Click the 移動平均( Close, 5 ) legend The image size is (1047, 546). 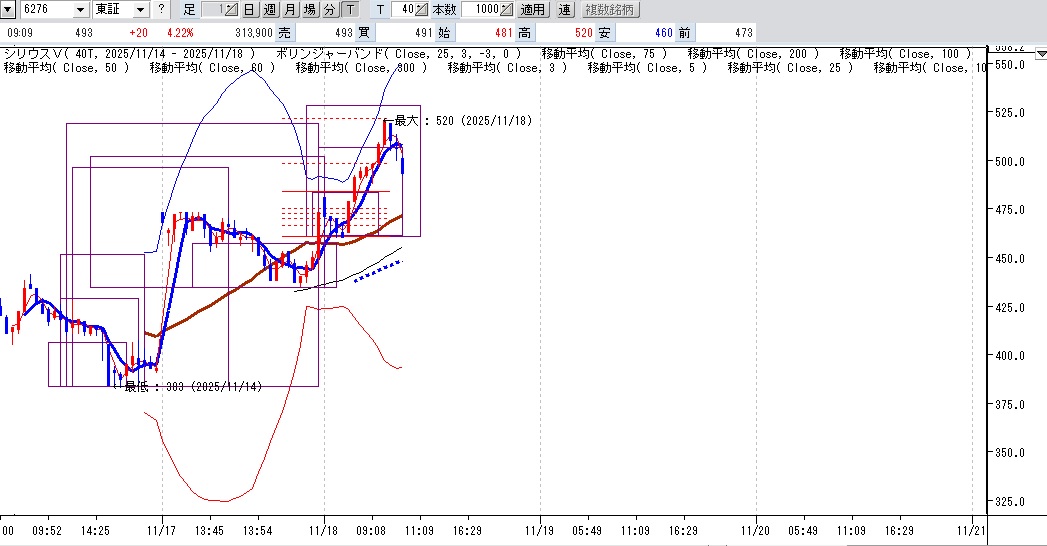647,68
